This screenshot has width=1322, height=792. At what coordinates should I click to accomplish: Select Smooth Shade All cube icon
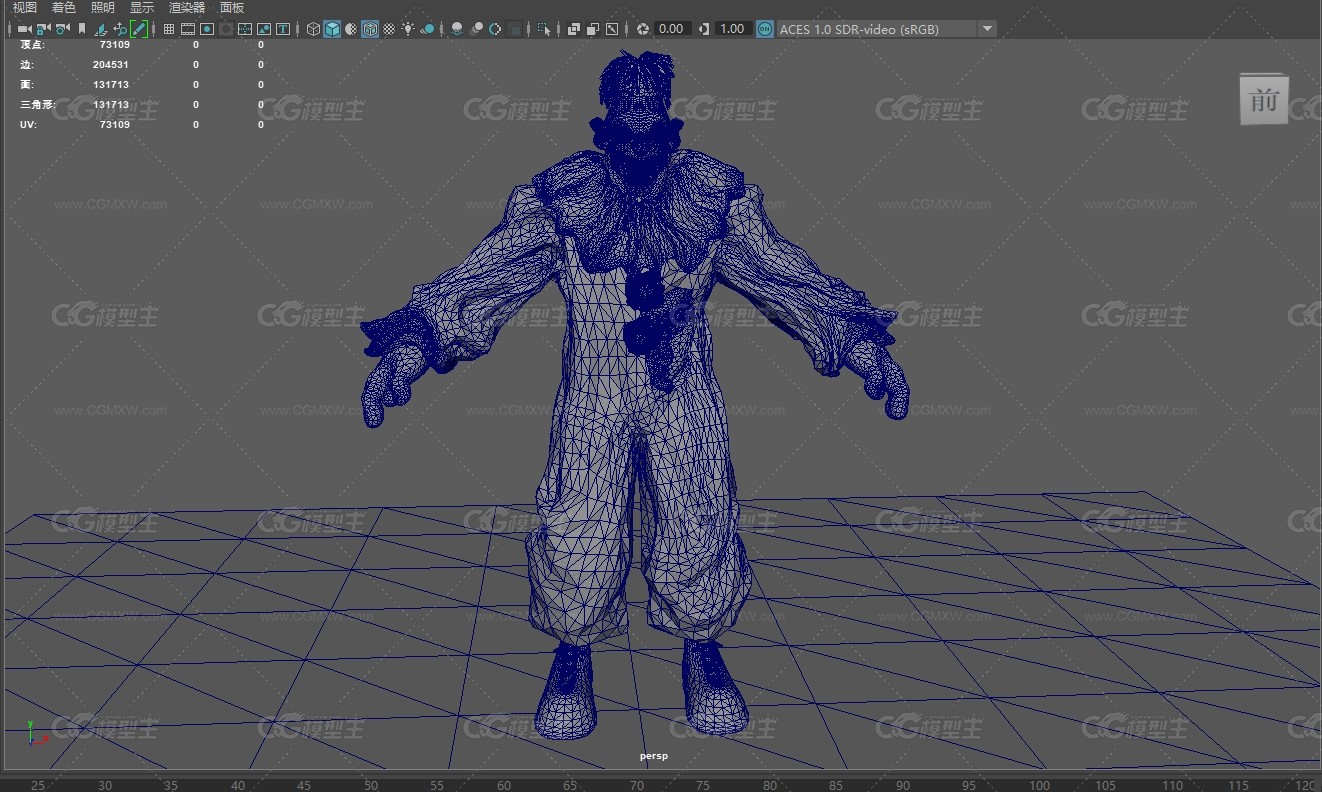332,29
